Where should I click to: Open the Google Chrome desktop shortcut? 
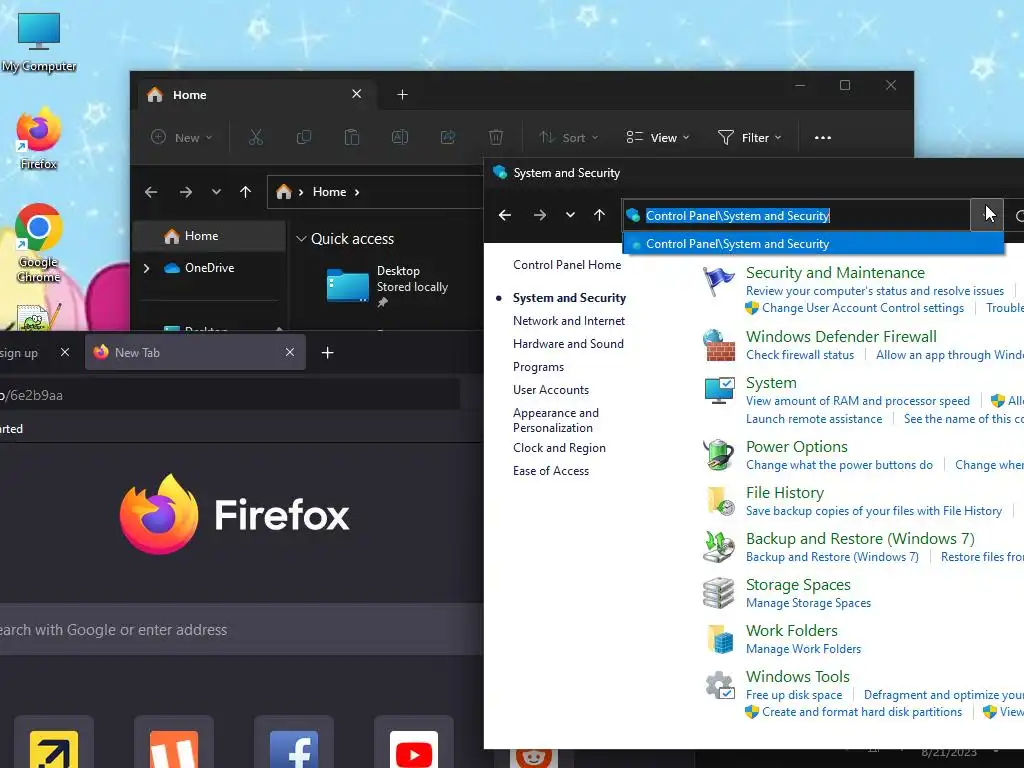tap(39, 242)
